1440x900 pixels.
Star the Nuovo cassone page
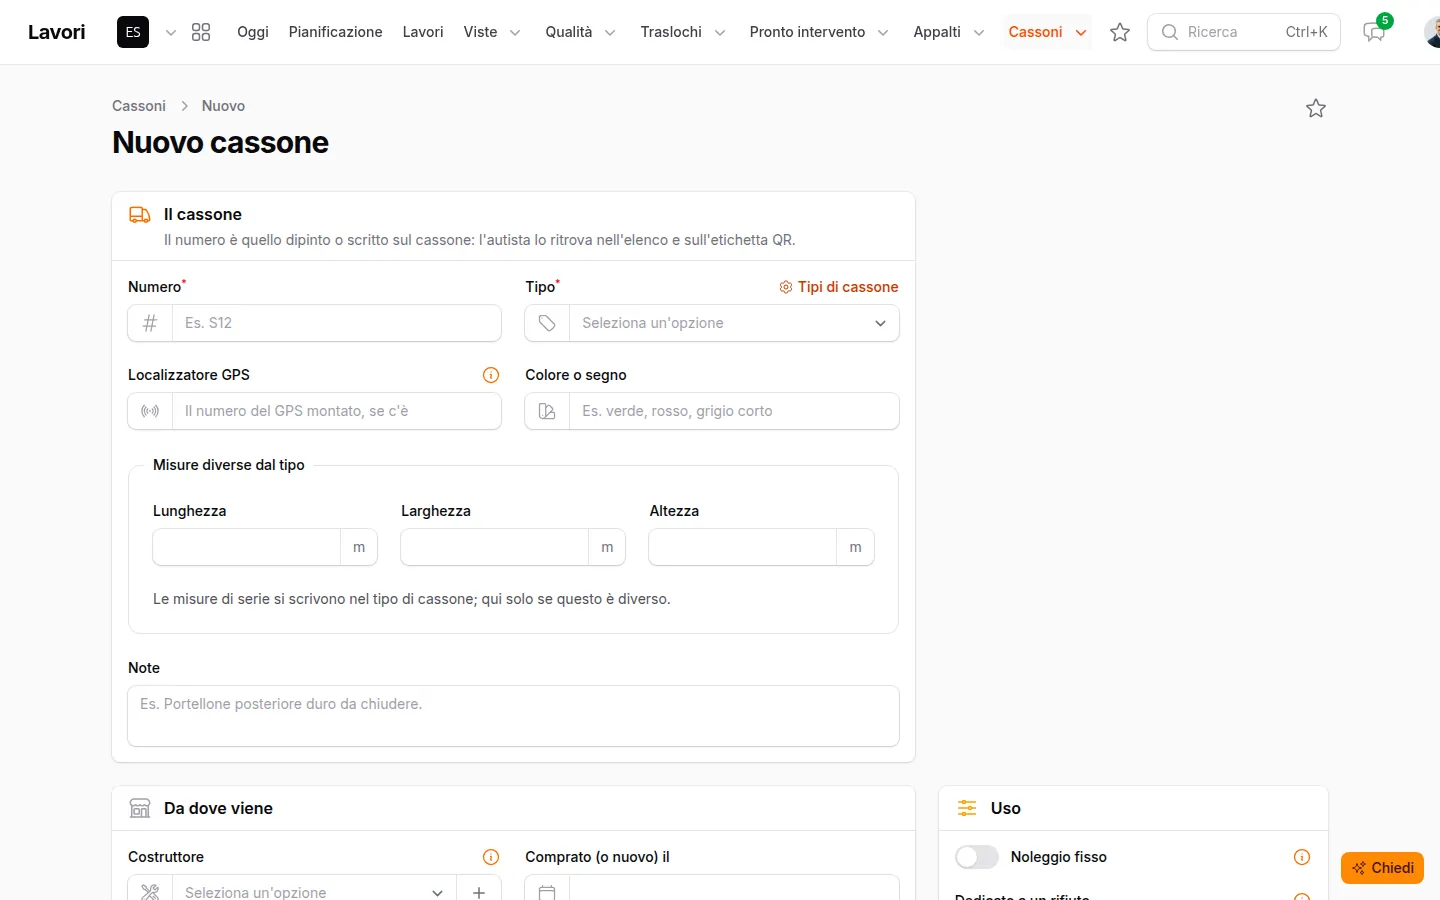click(1316, 108)
